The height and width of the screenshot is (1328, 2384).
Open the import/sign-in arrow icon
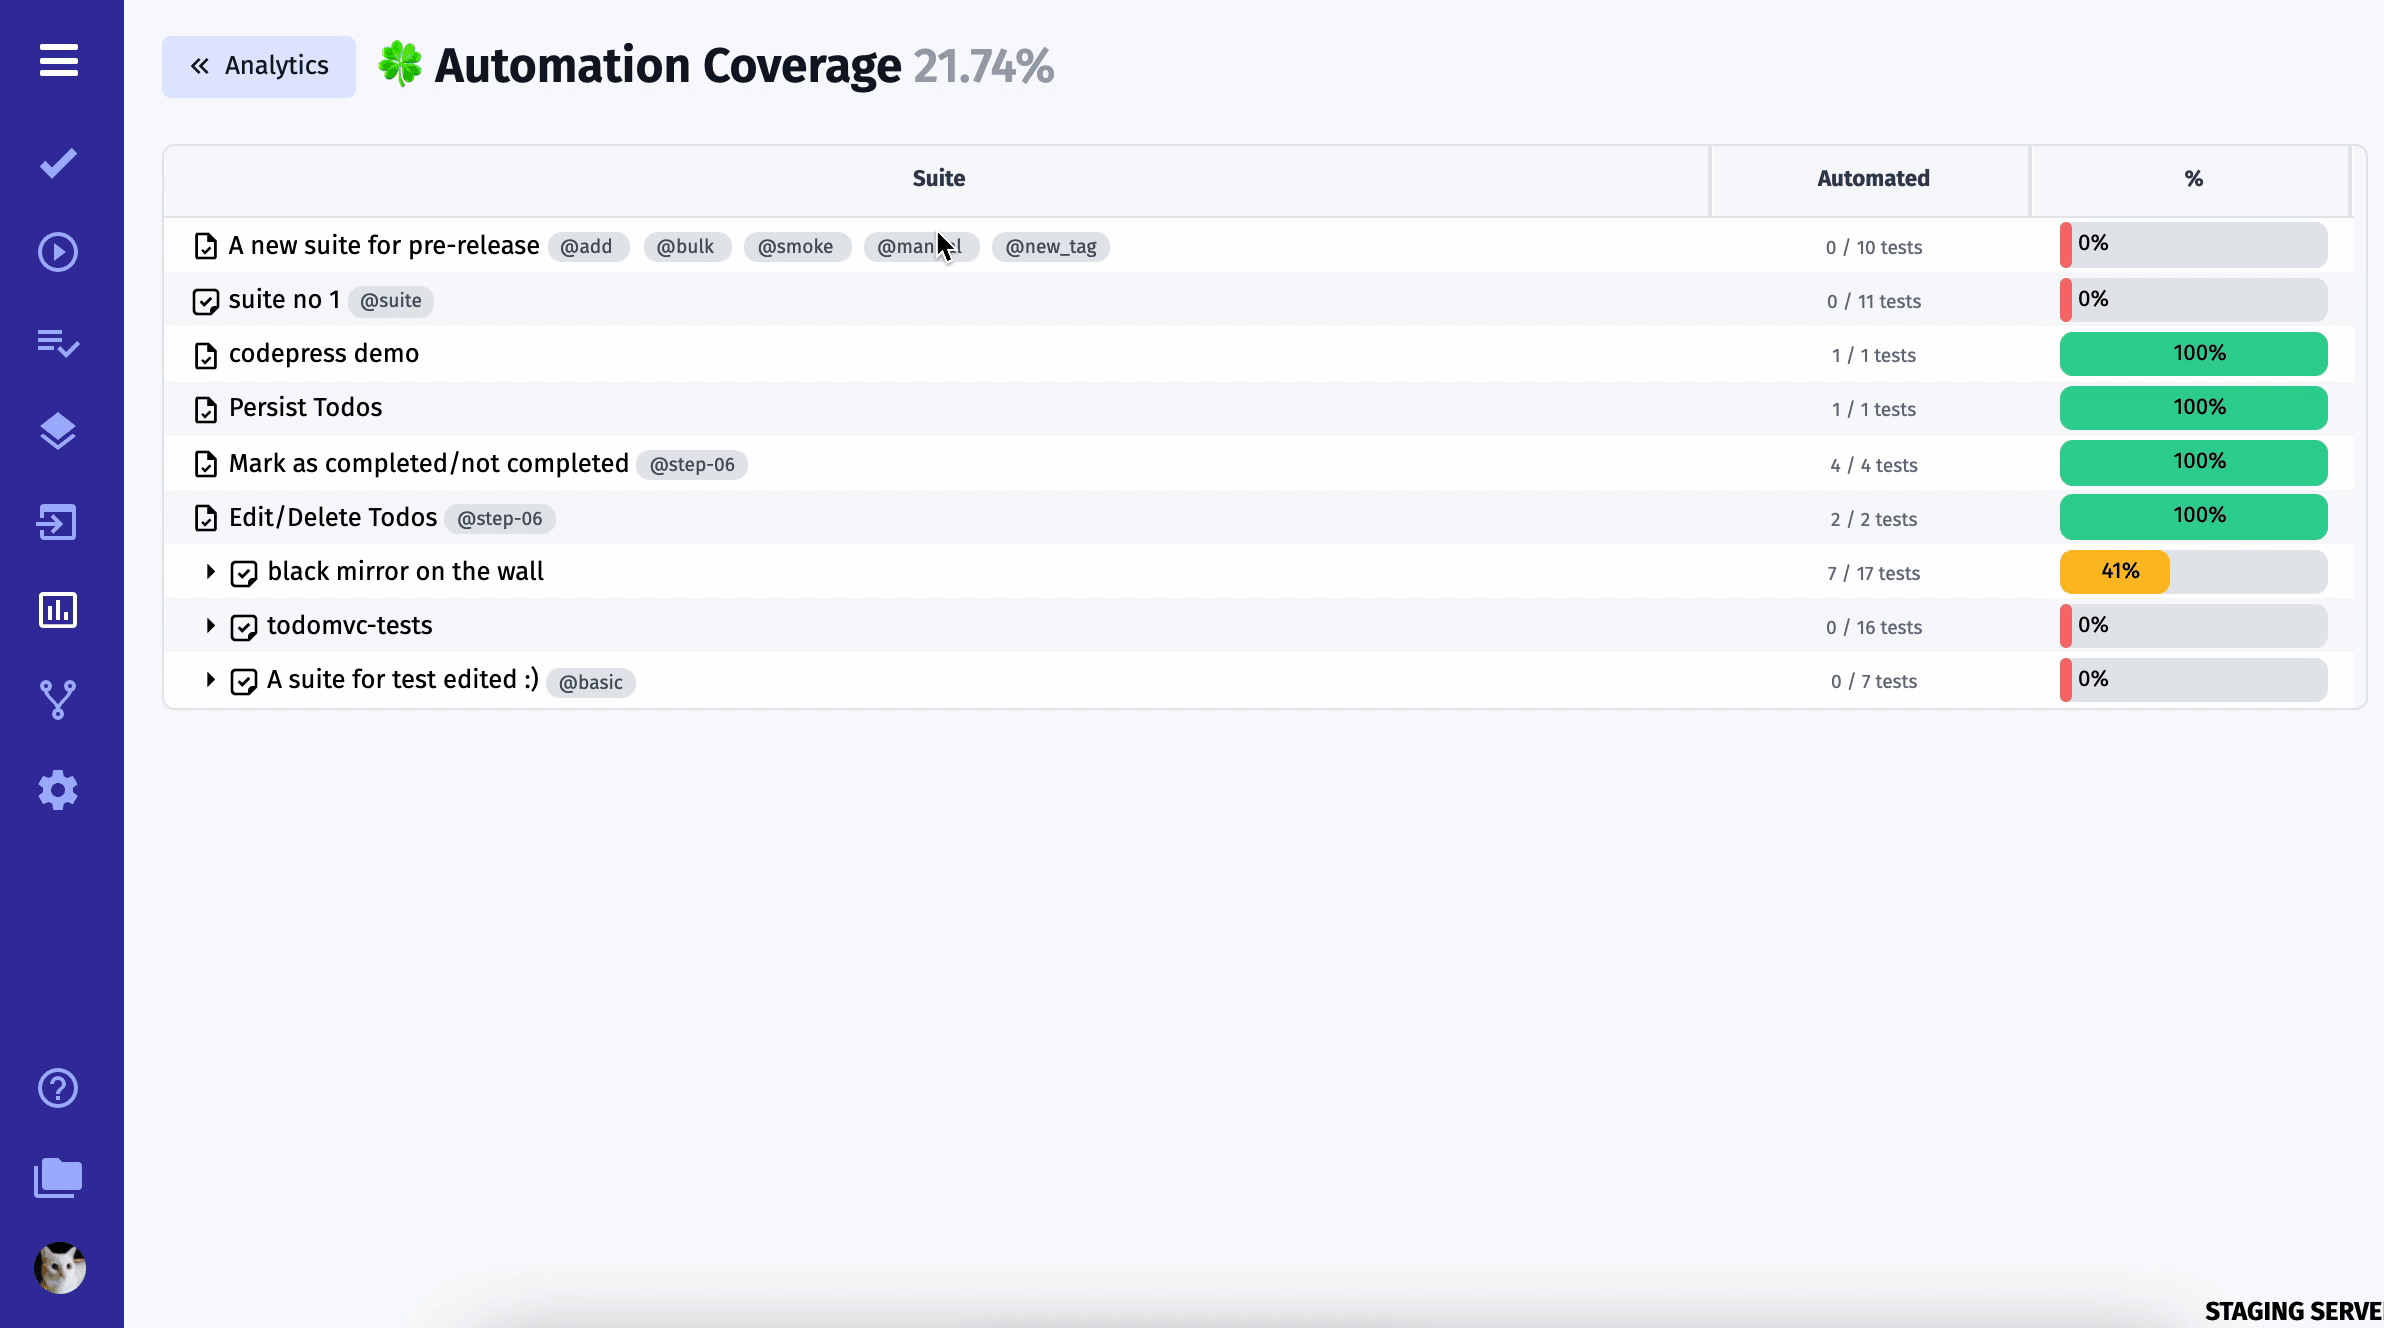coord(57,521)
